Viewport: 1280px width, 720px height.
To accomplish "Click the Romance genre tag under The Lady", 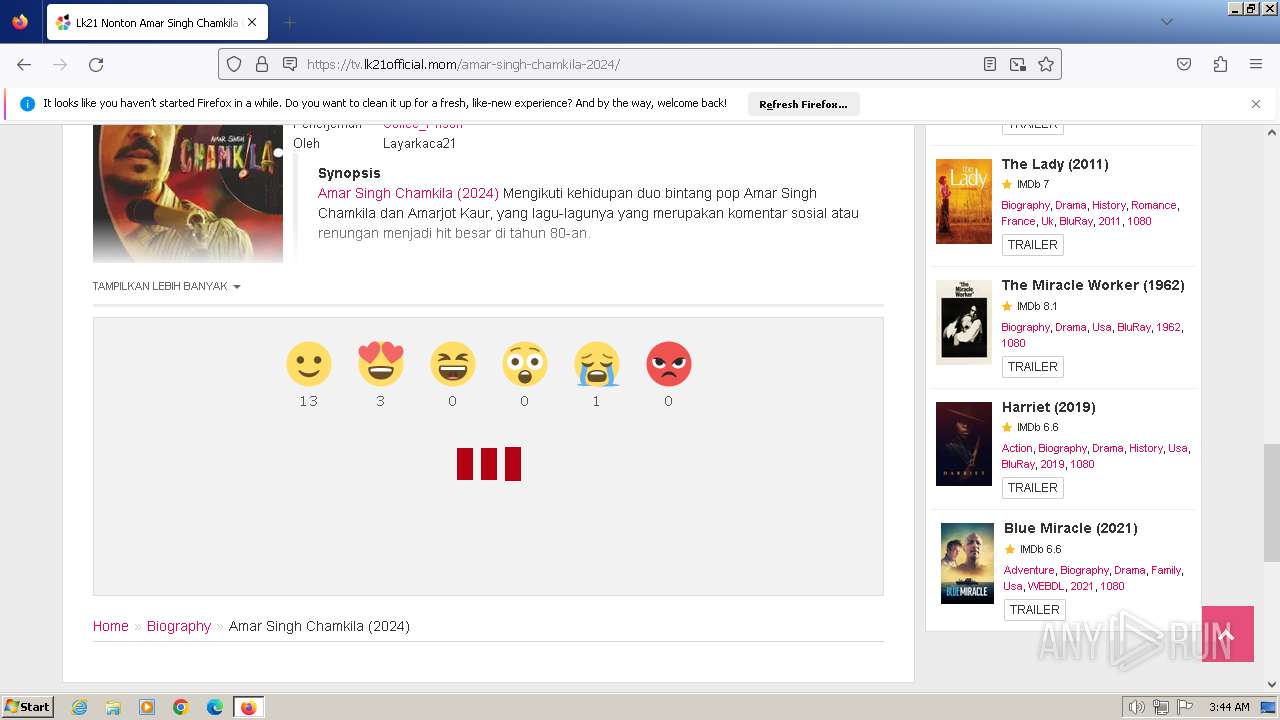I will (1154, 205).
